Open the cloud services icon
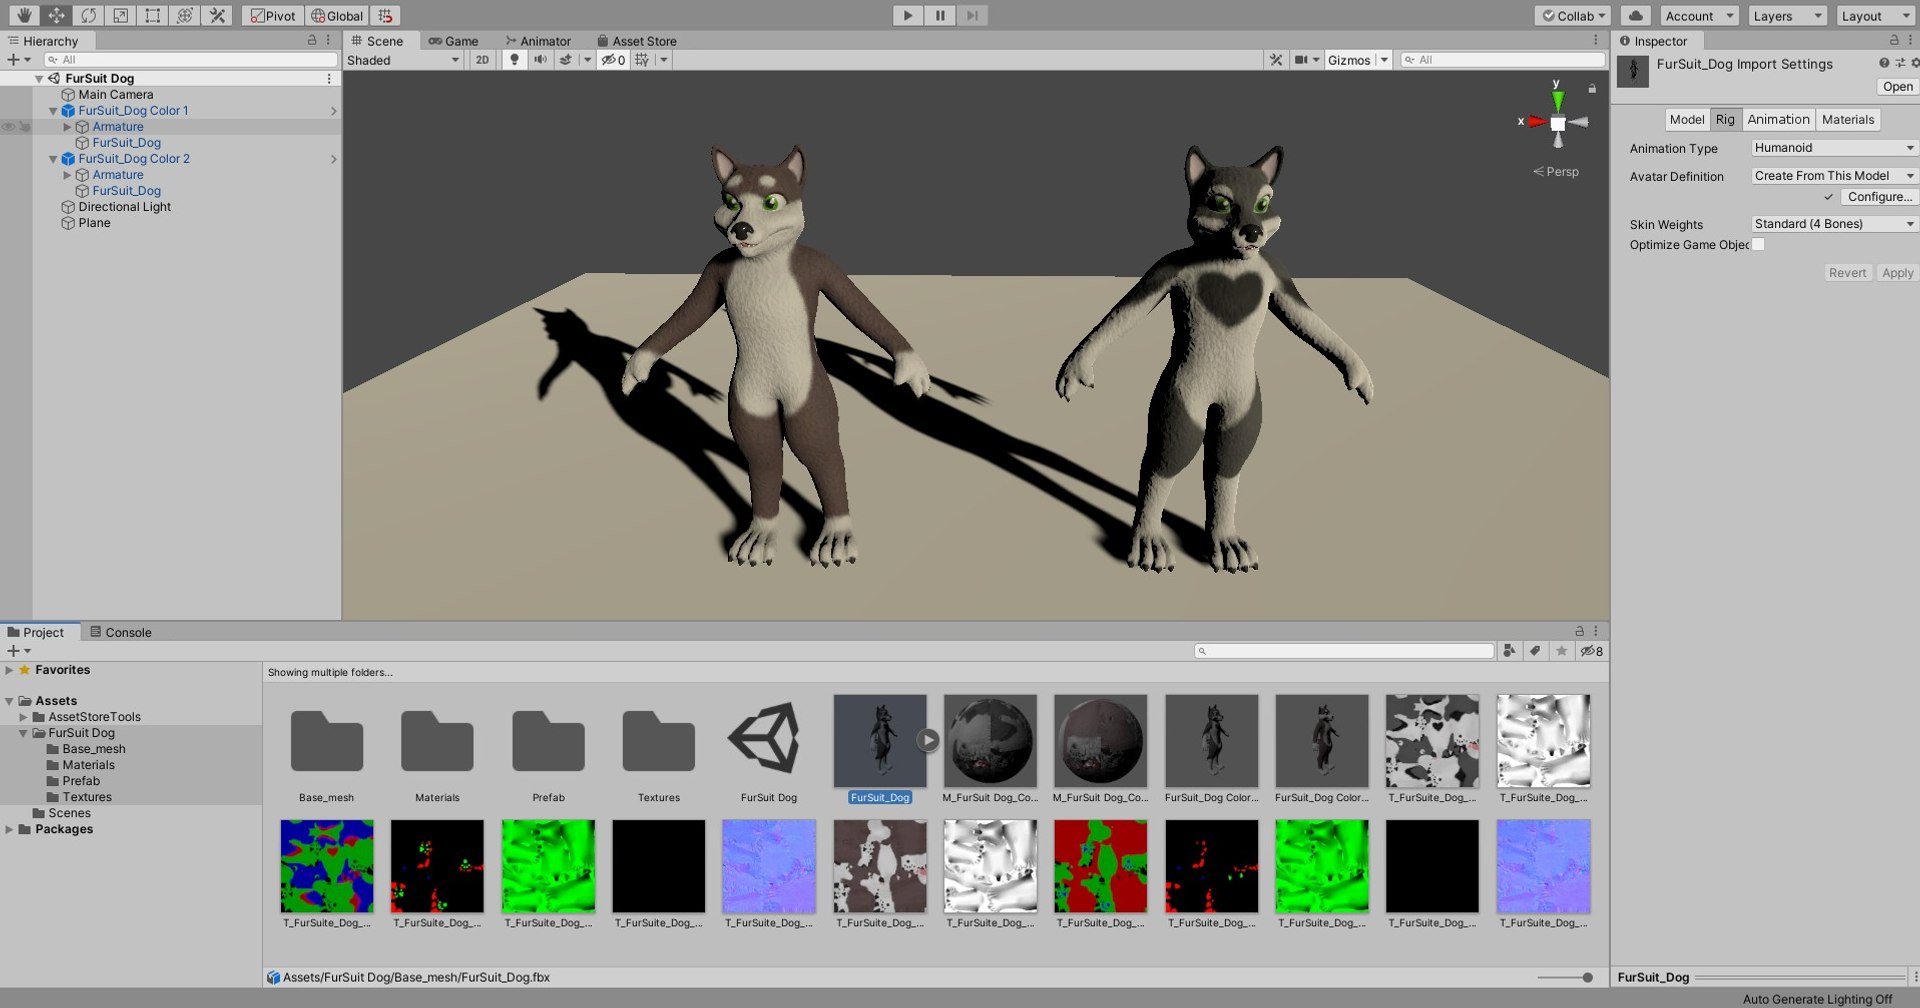 click(x=1635, y=15)
